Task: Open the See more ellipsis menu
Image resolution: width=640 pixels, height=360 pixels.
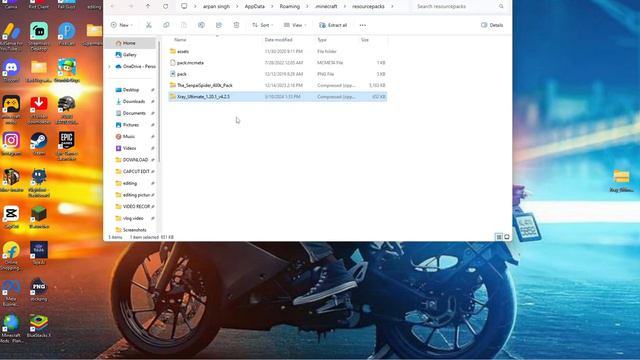Action: tap(362, 25)
